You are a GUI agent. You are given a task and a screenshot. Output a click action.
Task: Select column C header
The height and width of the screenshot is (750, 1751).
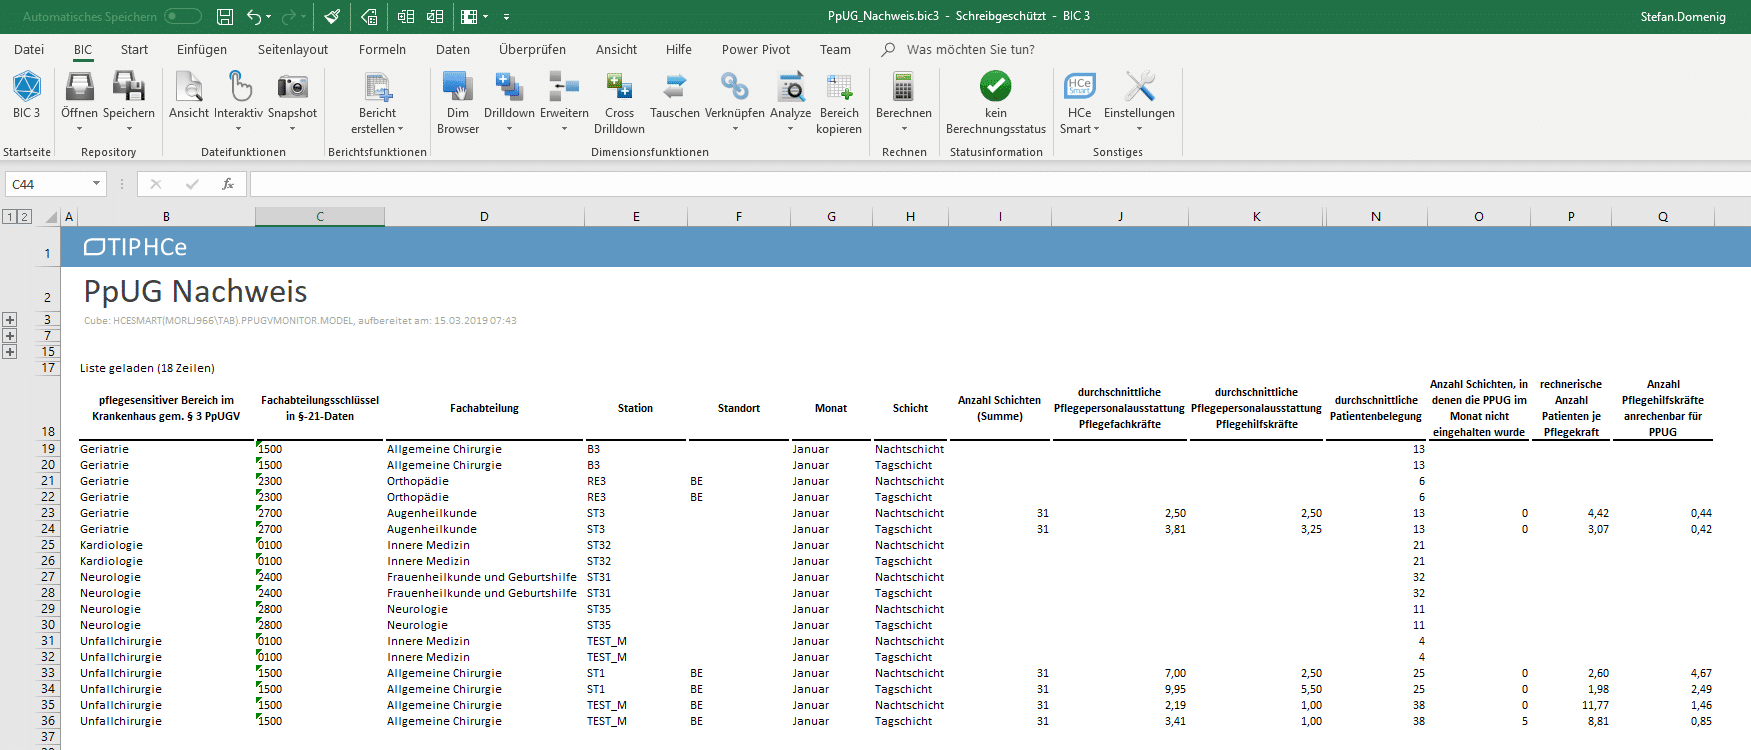[320, 216]
